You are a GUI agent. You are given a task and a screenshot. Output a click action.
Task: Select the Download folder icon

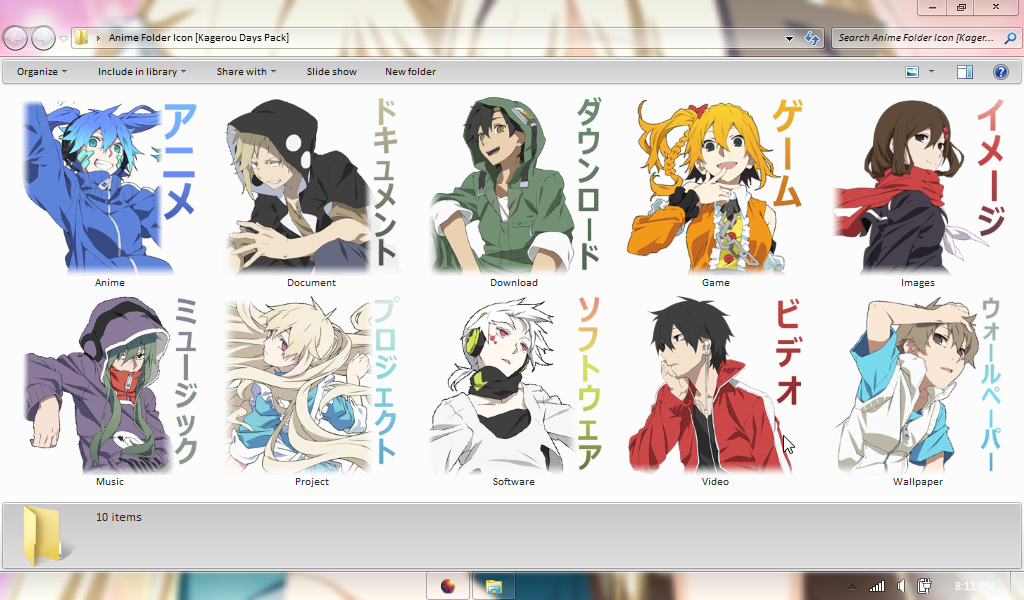coord(514,186)
